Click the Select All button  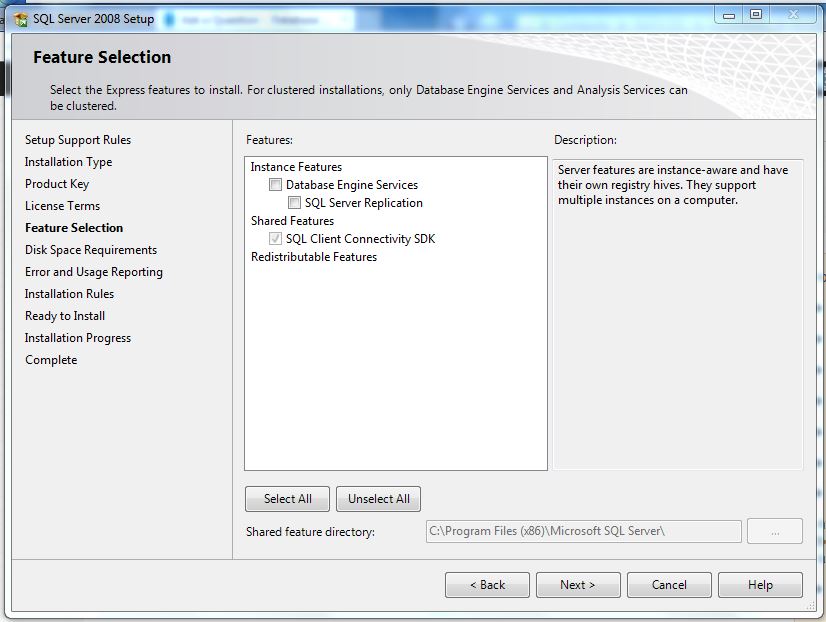click(x=287, y=499)
